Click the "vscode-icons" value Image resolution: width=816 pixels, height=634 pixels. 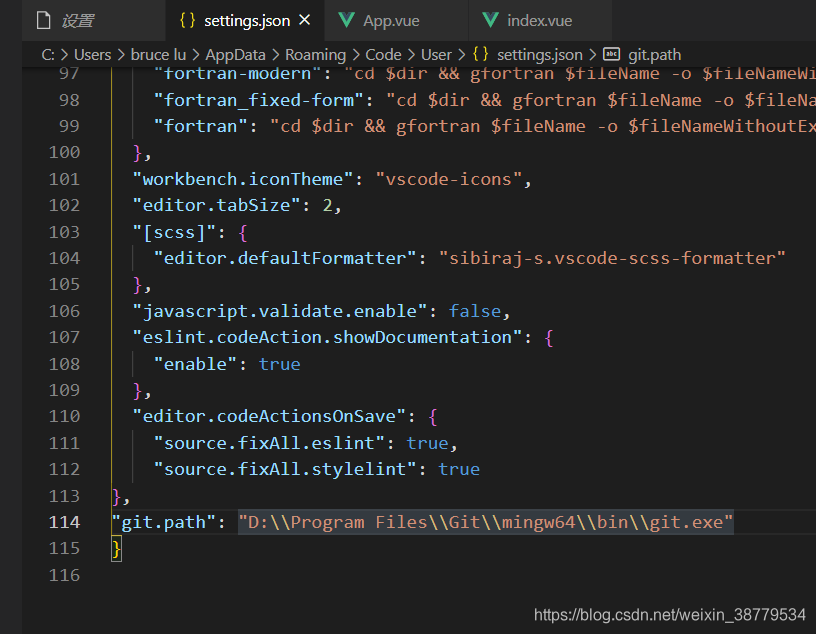449,180
